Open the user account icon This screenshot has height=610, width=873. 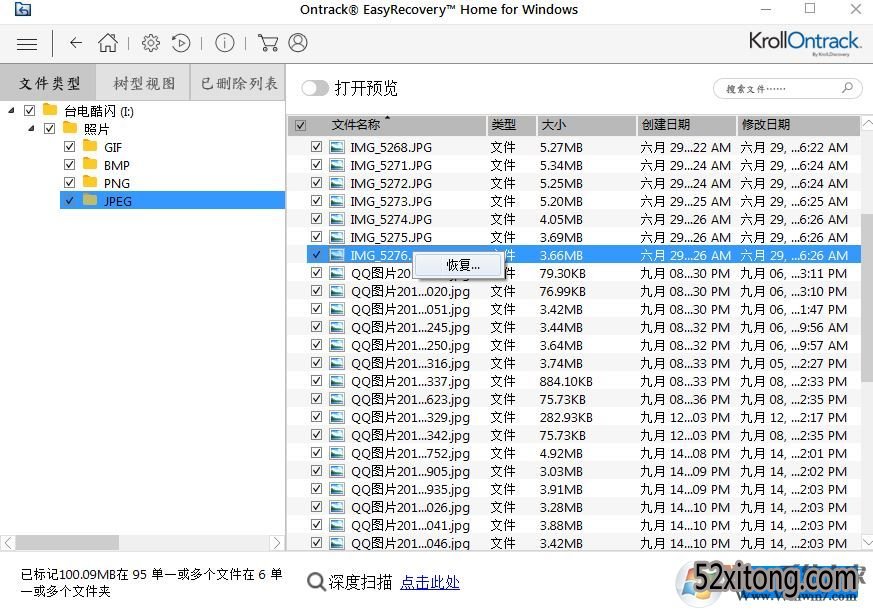pos(298,43)
